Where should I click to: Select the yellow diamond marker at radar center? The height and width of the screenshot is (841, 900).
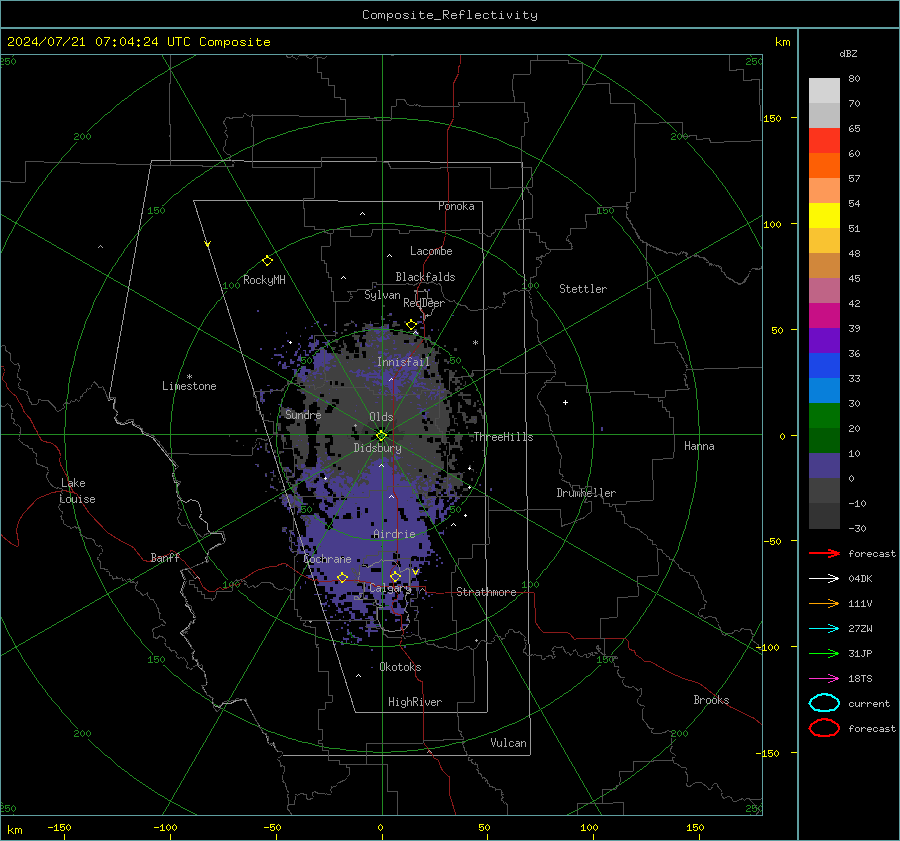pyautogui.click(x=381, y=435)
